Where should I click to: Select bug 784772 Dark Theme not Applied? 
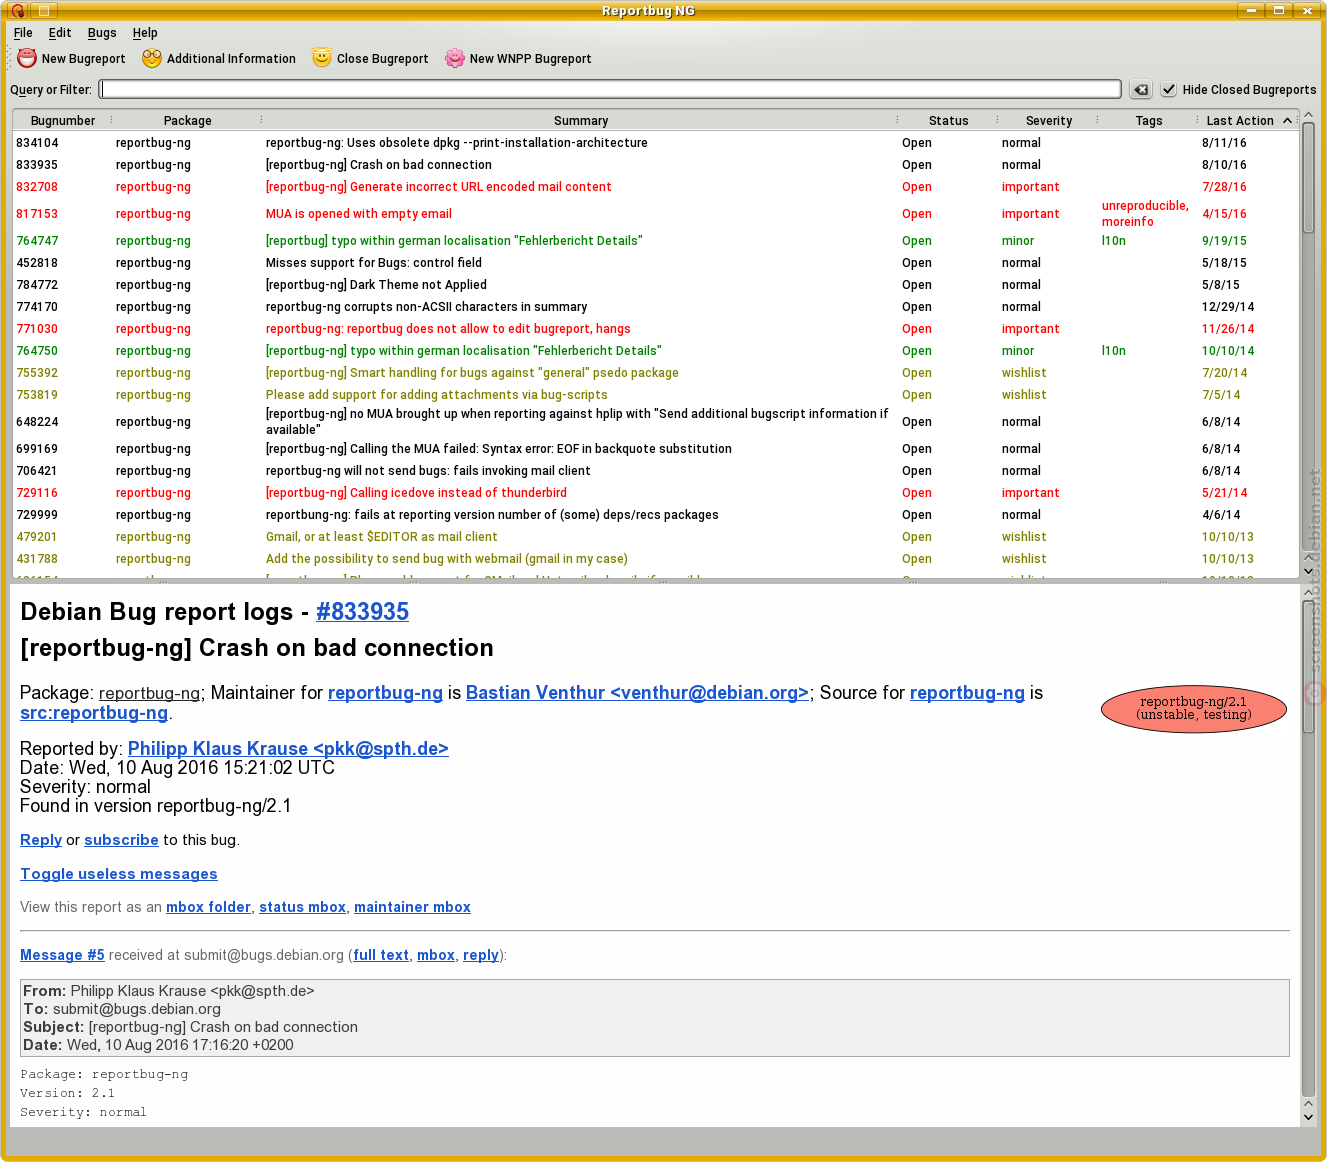coord(655,285)
